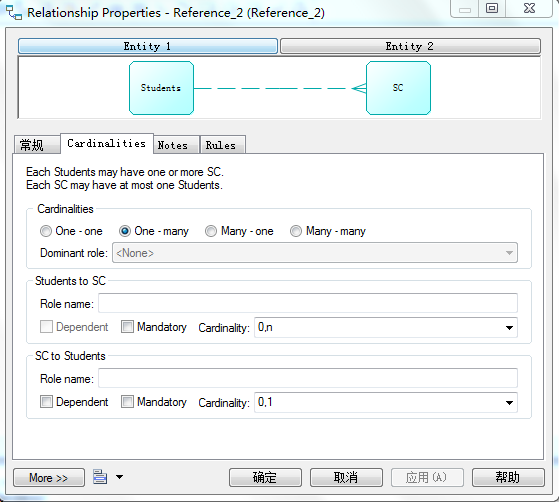Click the 确定 (OK) button
The height and width of the screenshot is (502, 559).
[265, 478]
